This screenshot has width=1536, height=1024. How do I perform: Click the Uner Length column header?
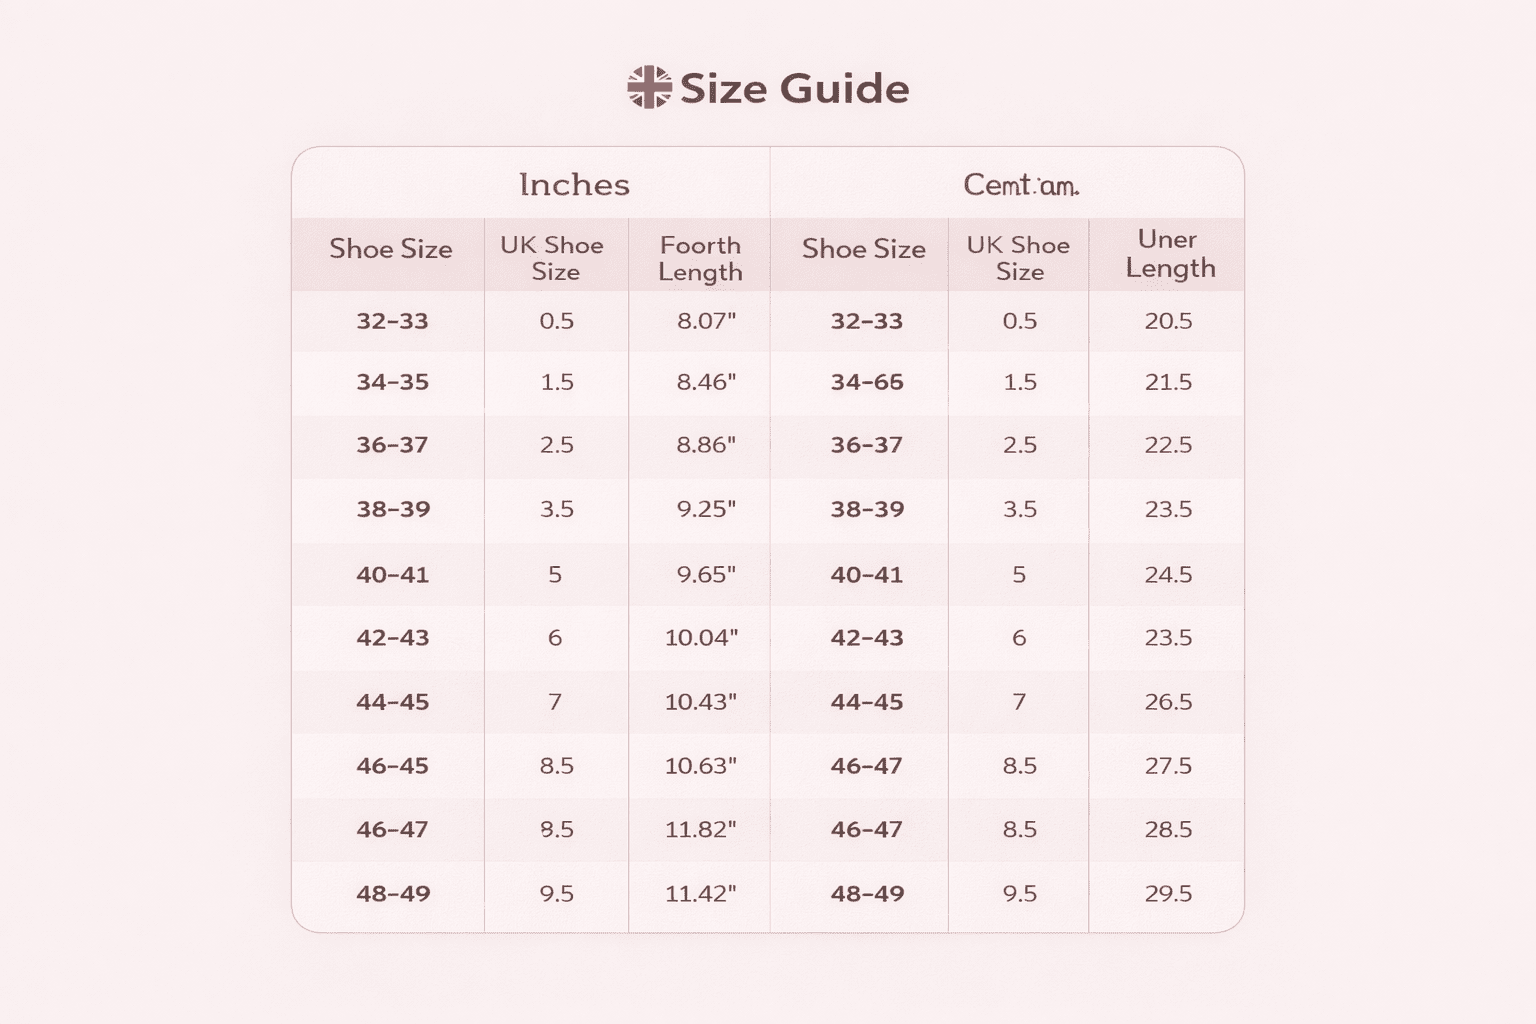[1169, 254]
